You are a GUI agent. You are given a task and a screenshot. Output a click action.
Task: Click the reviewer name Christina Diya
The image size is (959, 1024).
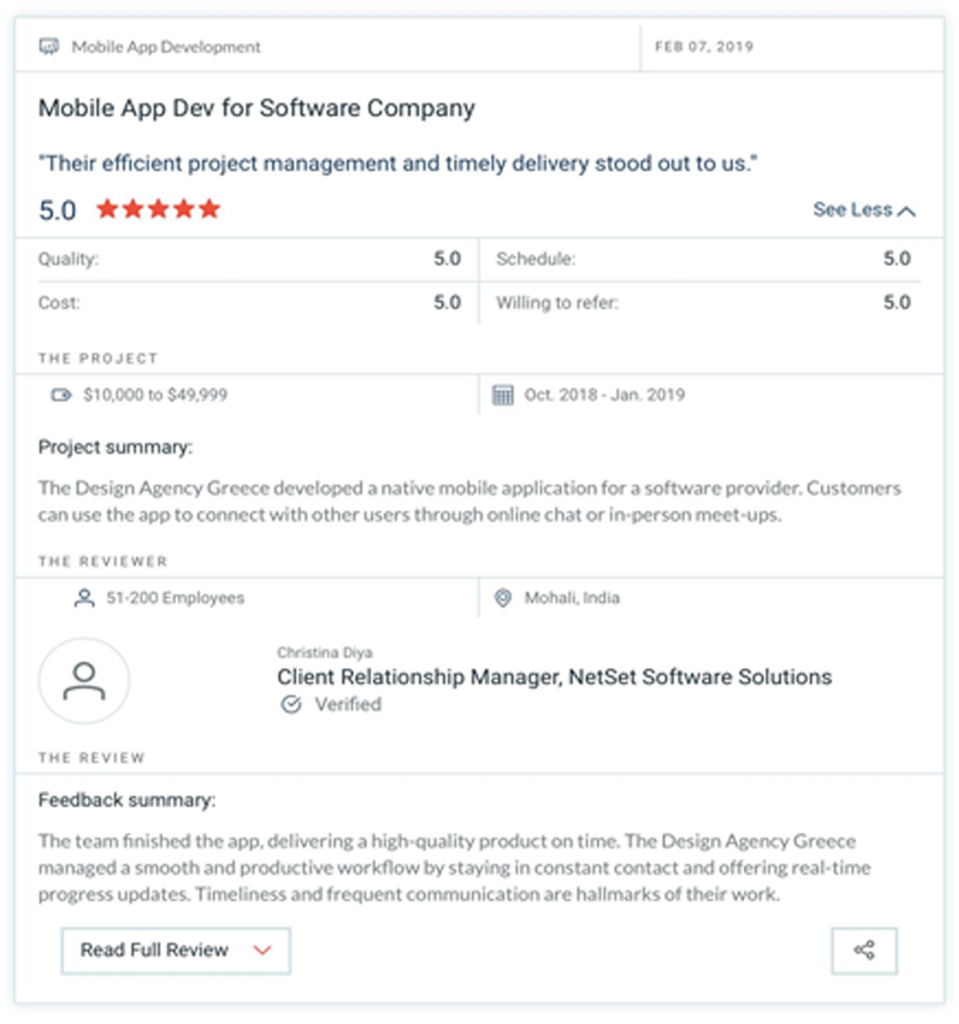point(325,652)
